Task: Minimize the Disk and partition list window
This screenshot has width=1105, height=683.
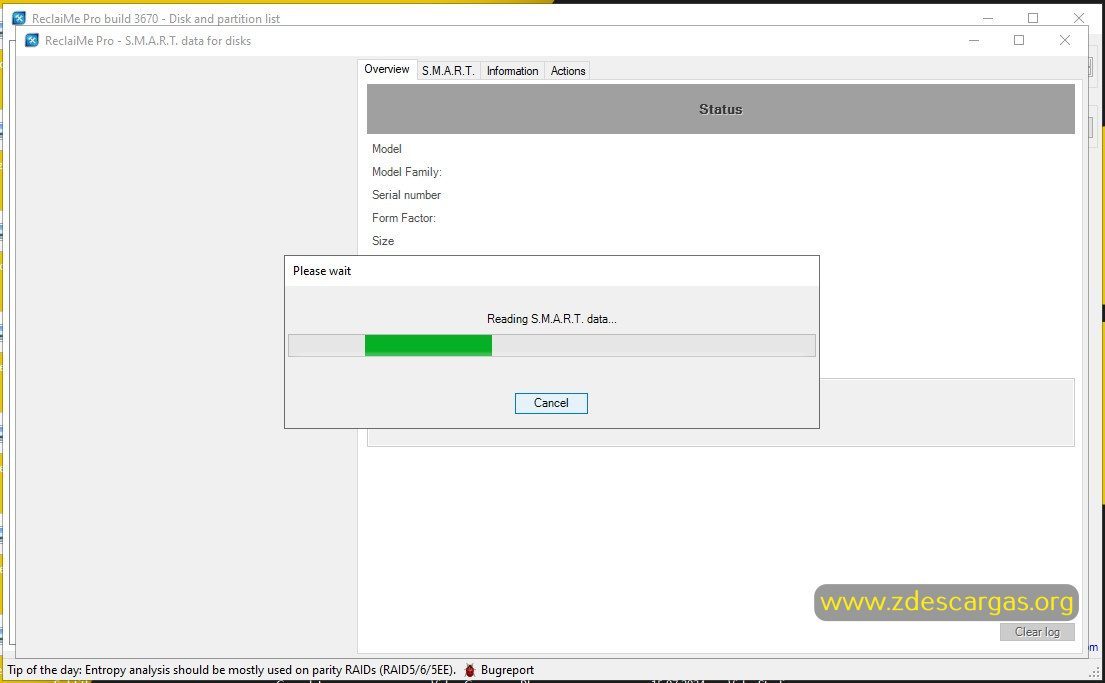Action: [x=988, y=18]
